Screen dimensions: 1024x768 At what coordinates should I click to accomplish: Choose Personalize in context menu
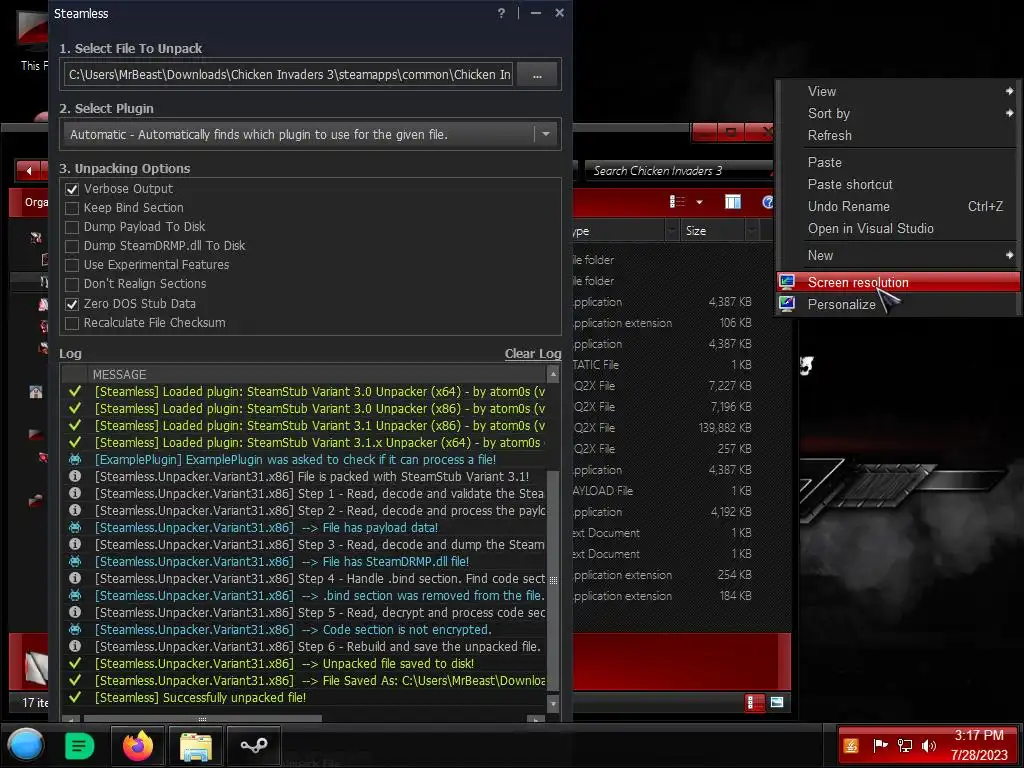[x=898, y=304]
